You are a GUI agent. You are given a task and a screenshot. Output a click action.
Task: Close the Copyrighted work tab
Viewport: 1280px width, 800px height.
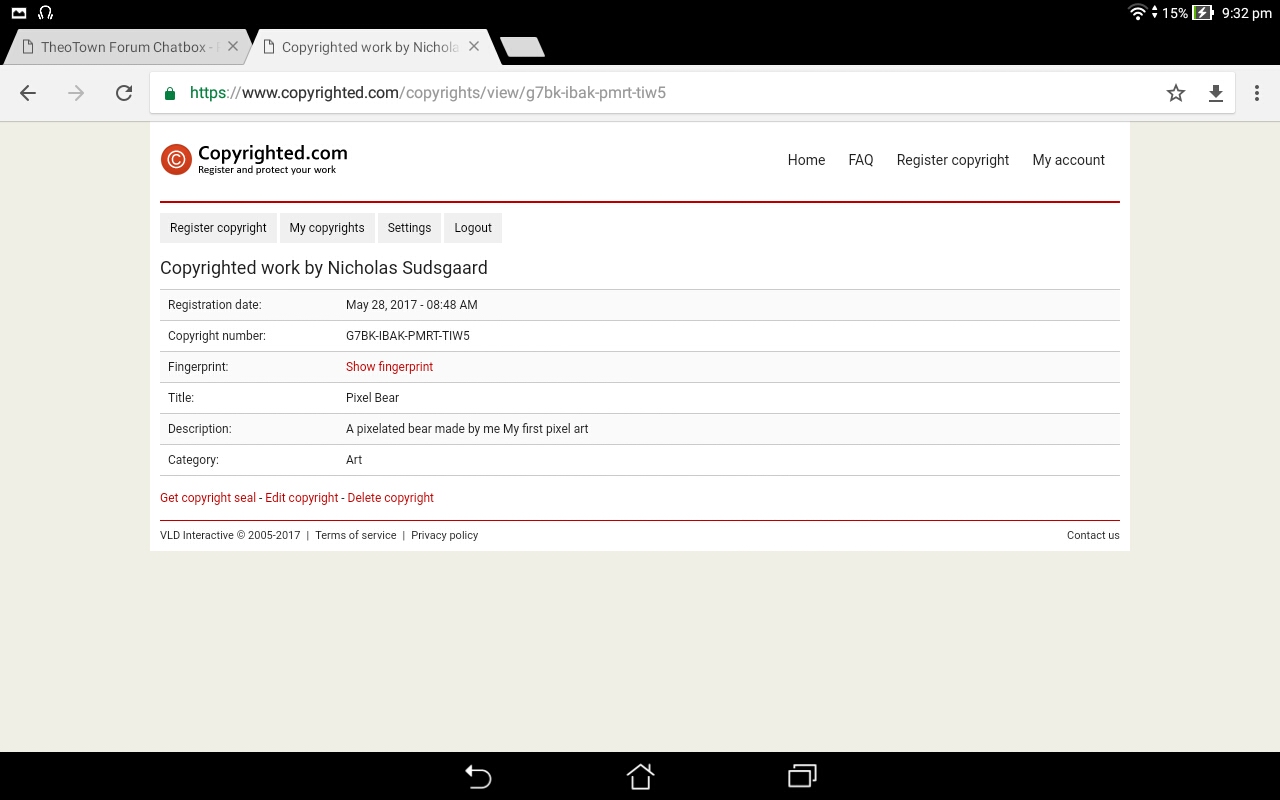(x=474, y=46)
